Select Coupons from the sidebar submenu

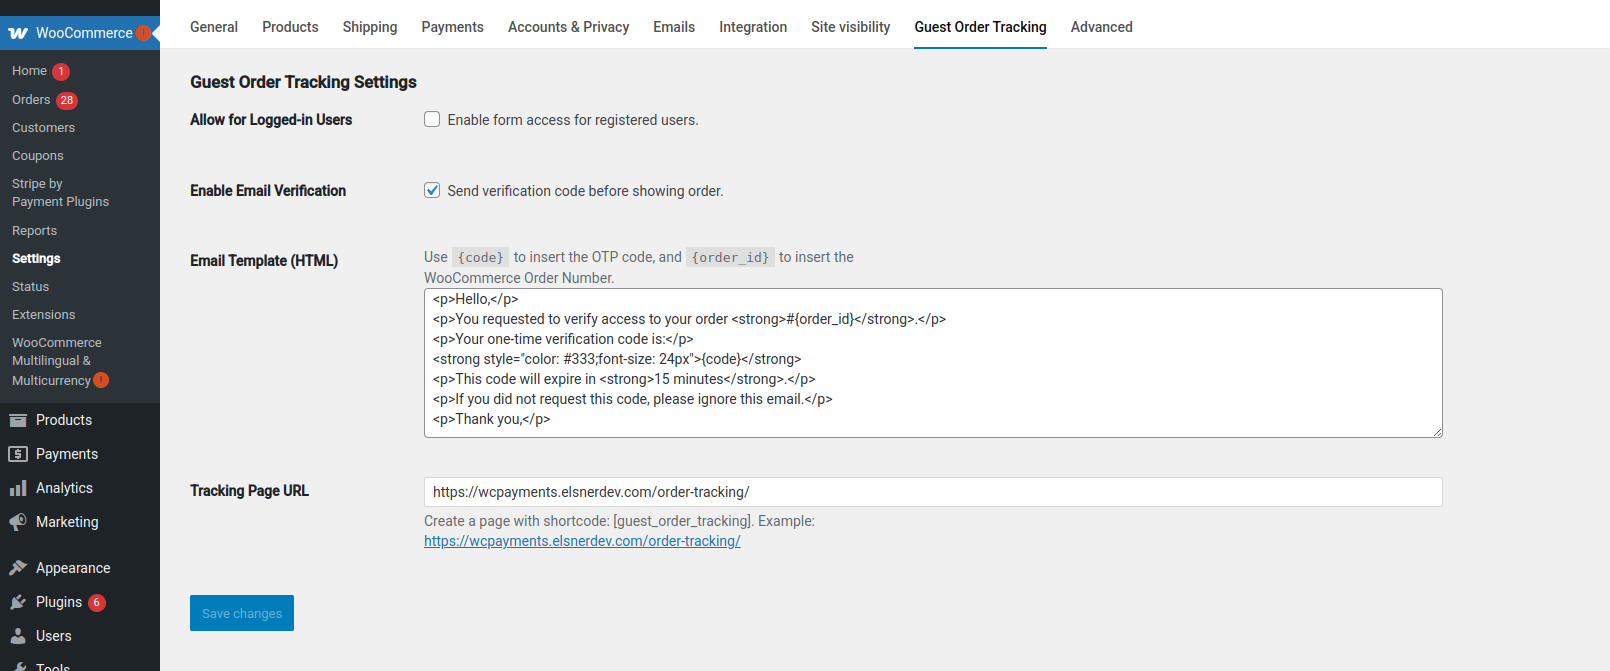(x=38, y=156)
